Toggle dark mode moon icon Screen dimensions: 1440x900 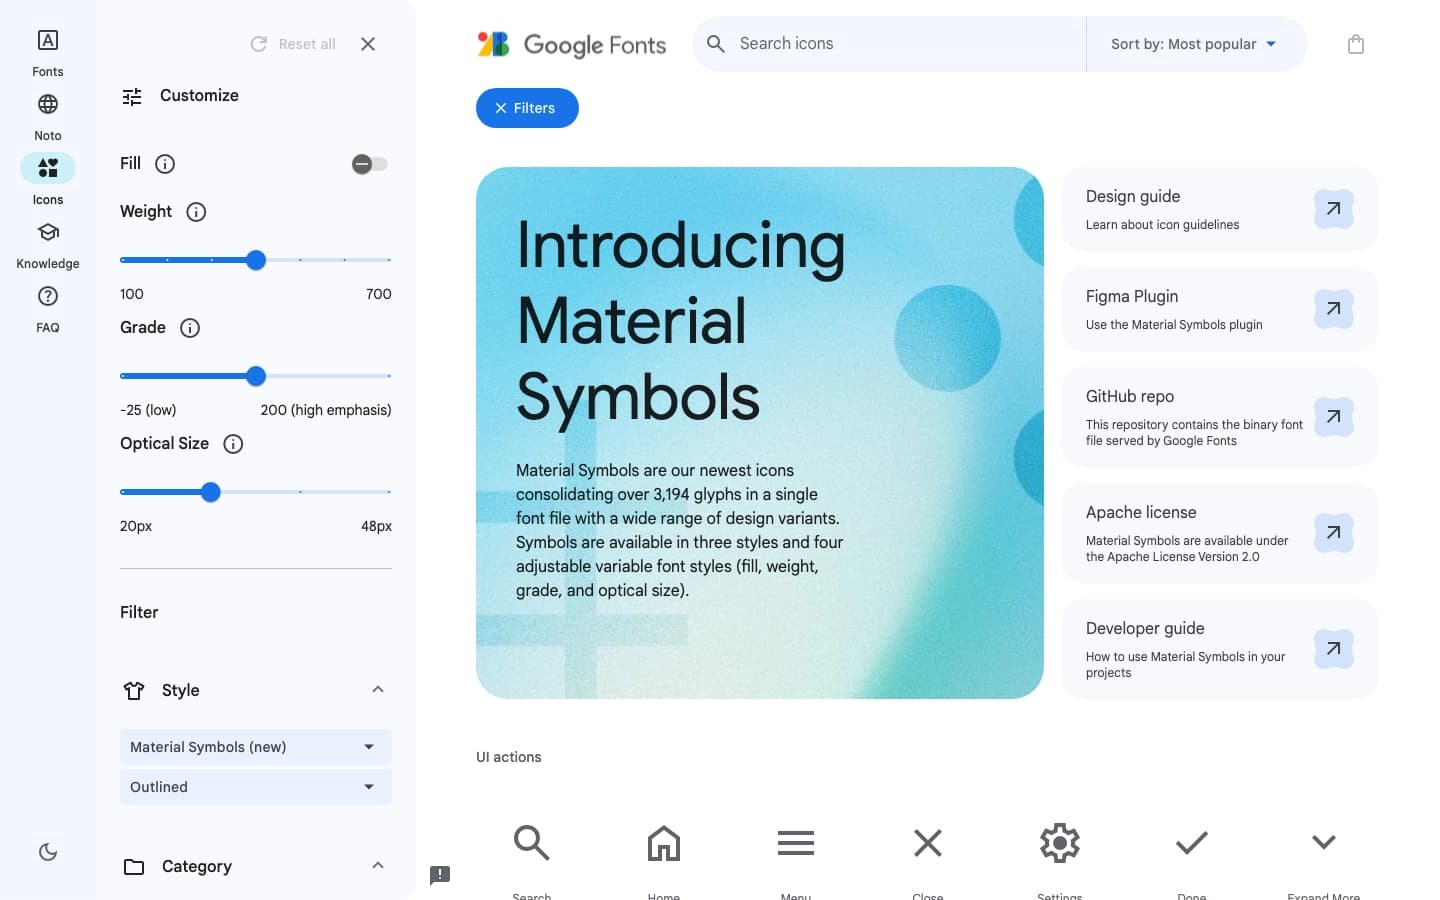(x=48, y=852)
